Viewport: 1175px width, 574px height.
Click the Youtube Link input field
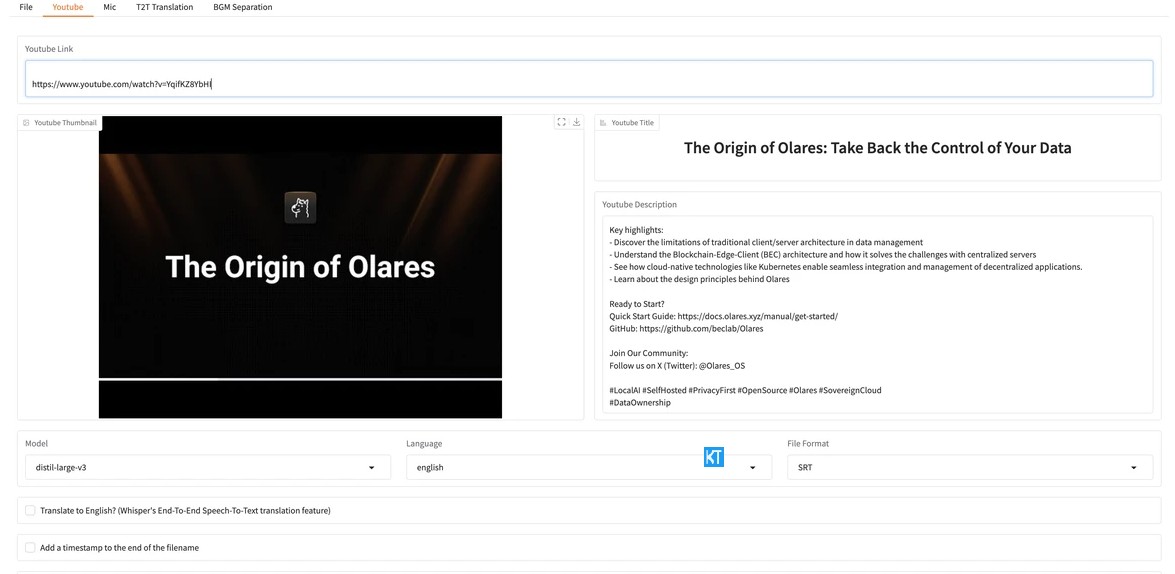pyautogui.click(x=588, y=84)
